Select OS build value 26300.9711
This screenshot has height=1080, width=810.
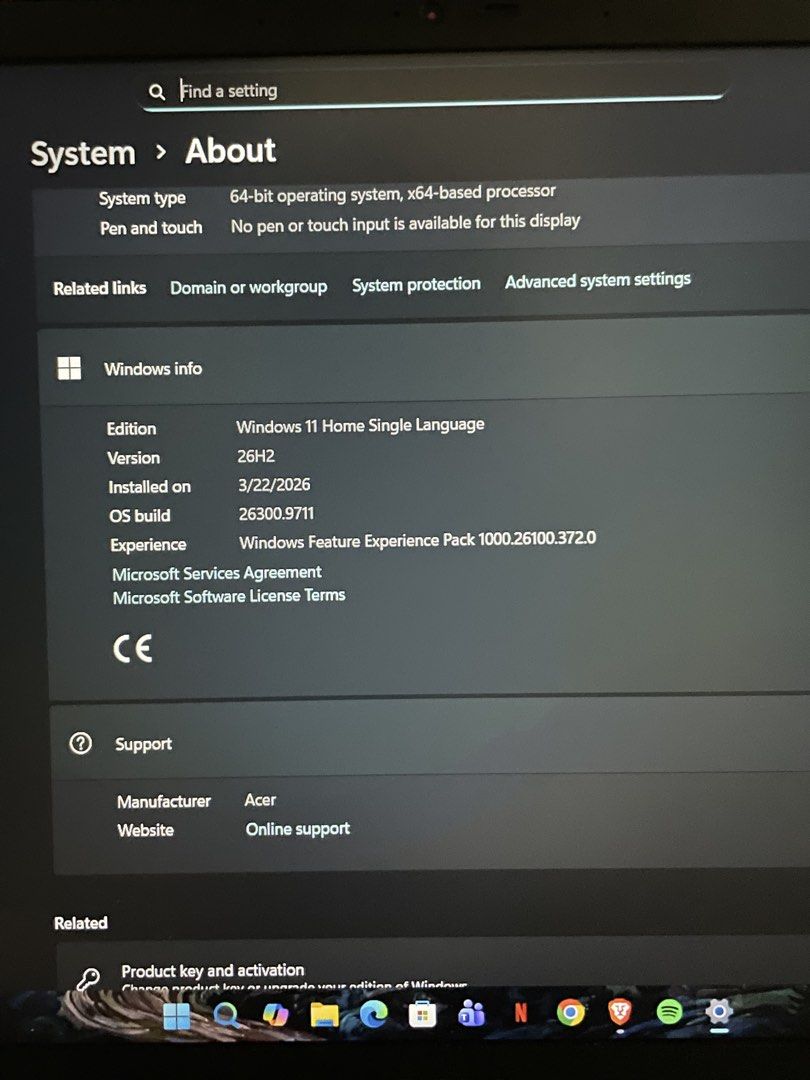click(x=276, y=514)
